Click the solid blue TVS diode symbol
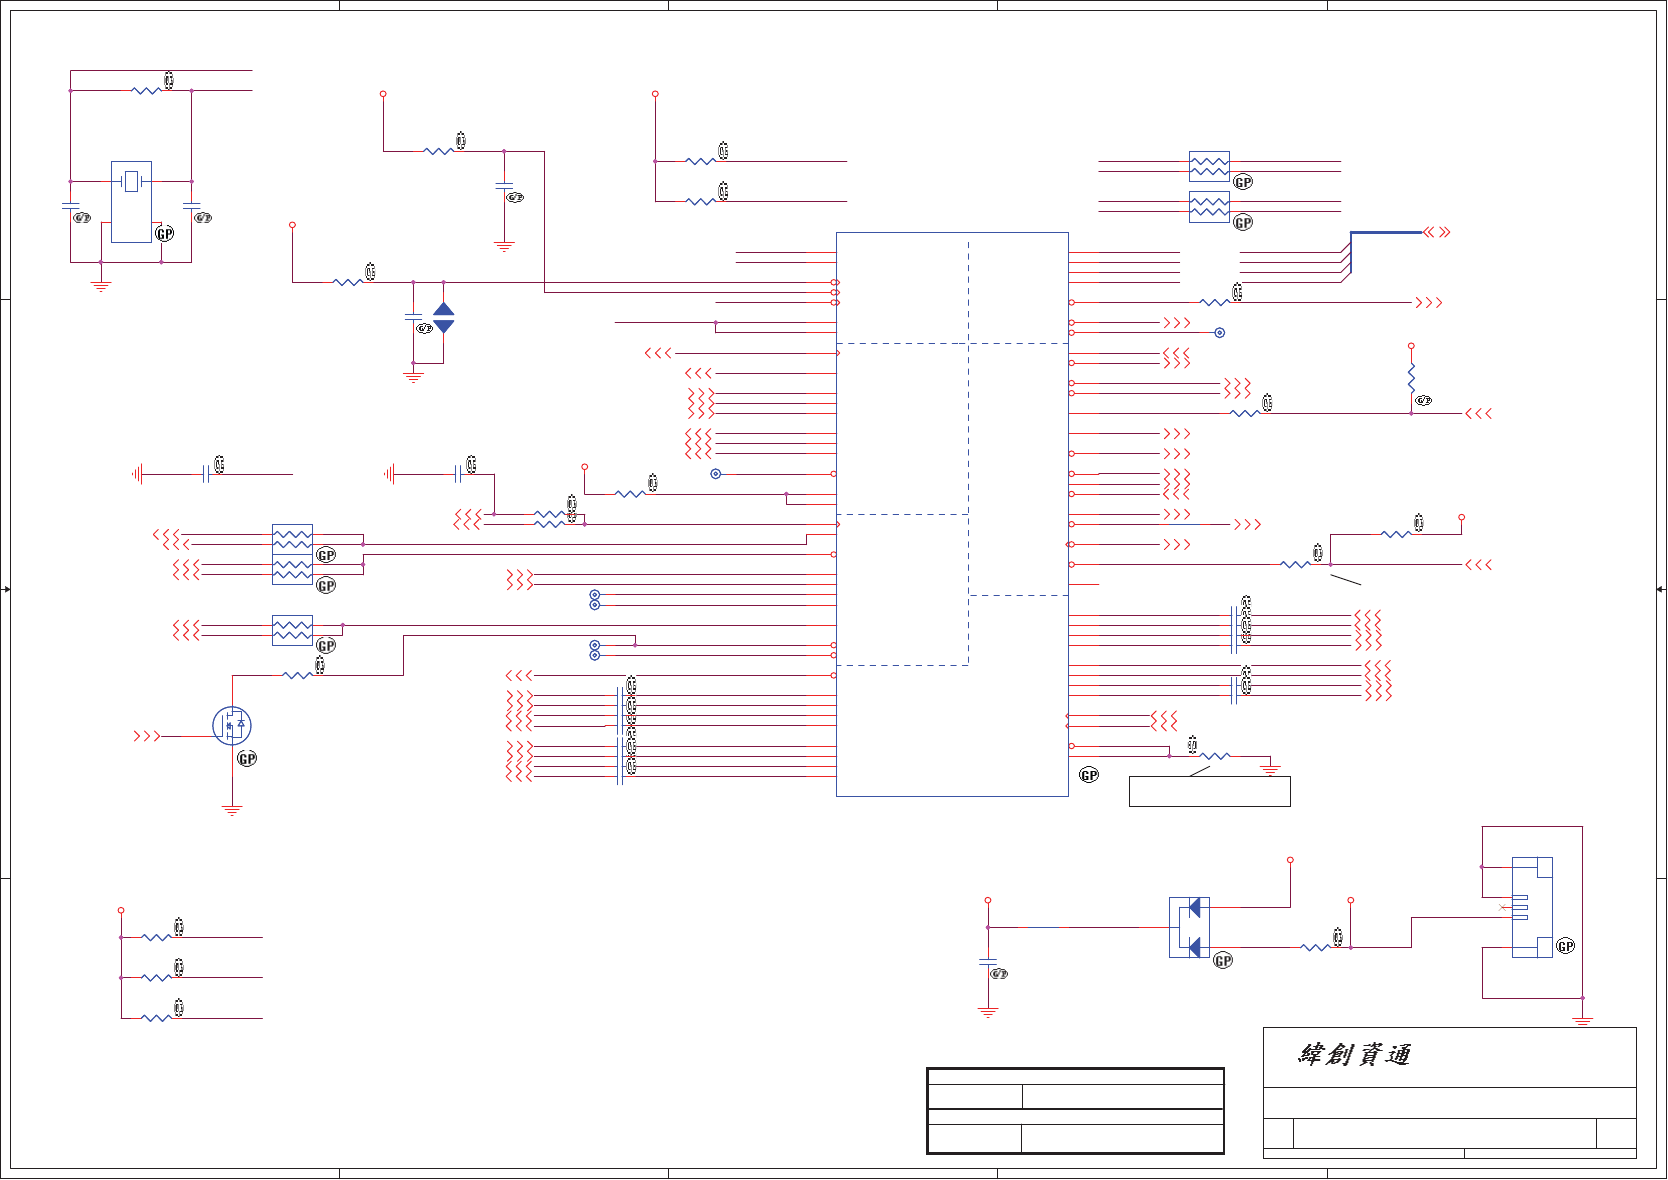 pyautogui.click(x=444, y=318)
